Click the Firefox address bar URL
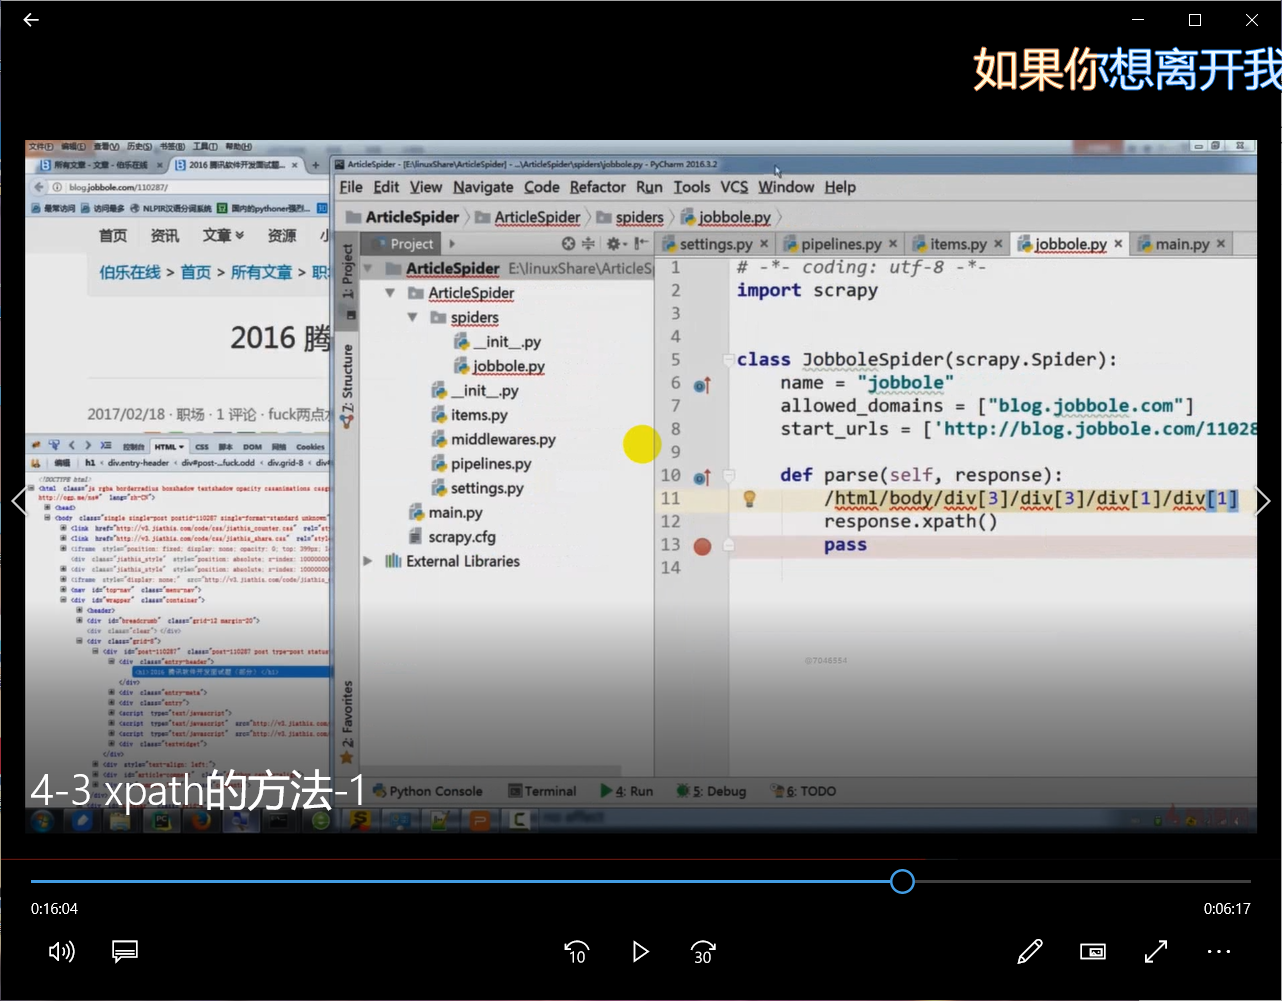 (119, 187)
